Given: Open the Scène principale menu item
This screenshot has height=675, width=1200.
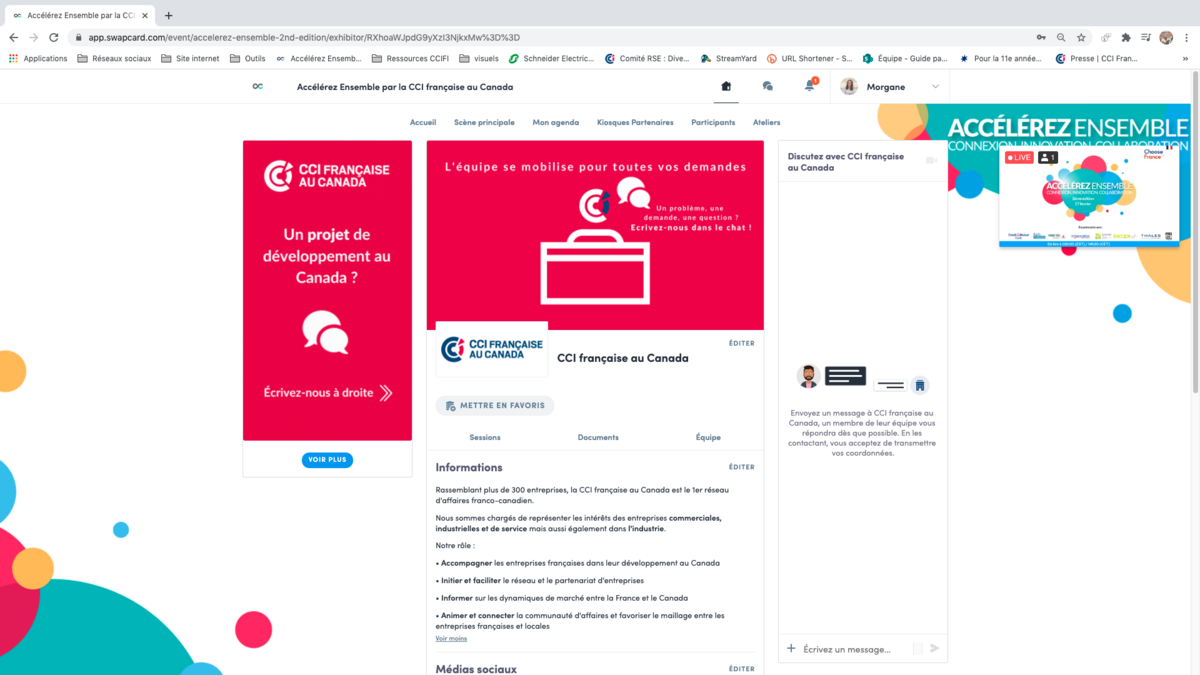Looking at the screenshot, I should (x=484, y=122).
